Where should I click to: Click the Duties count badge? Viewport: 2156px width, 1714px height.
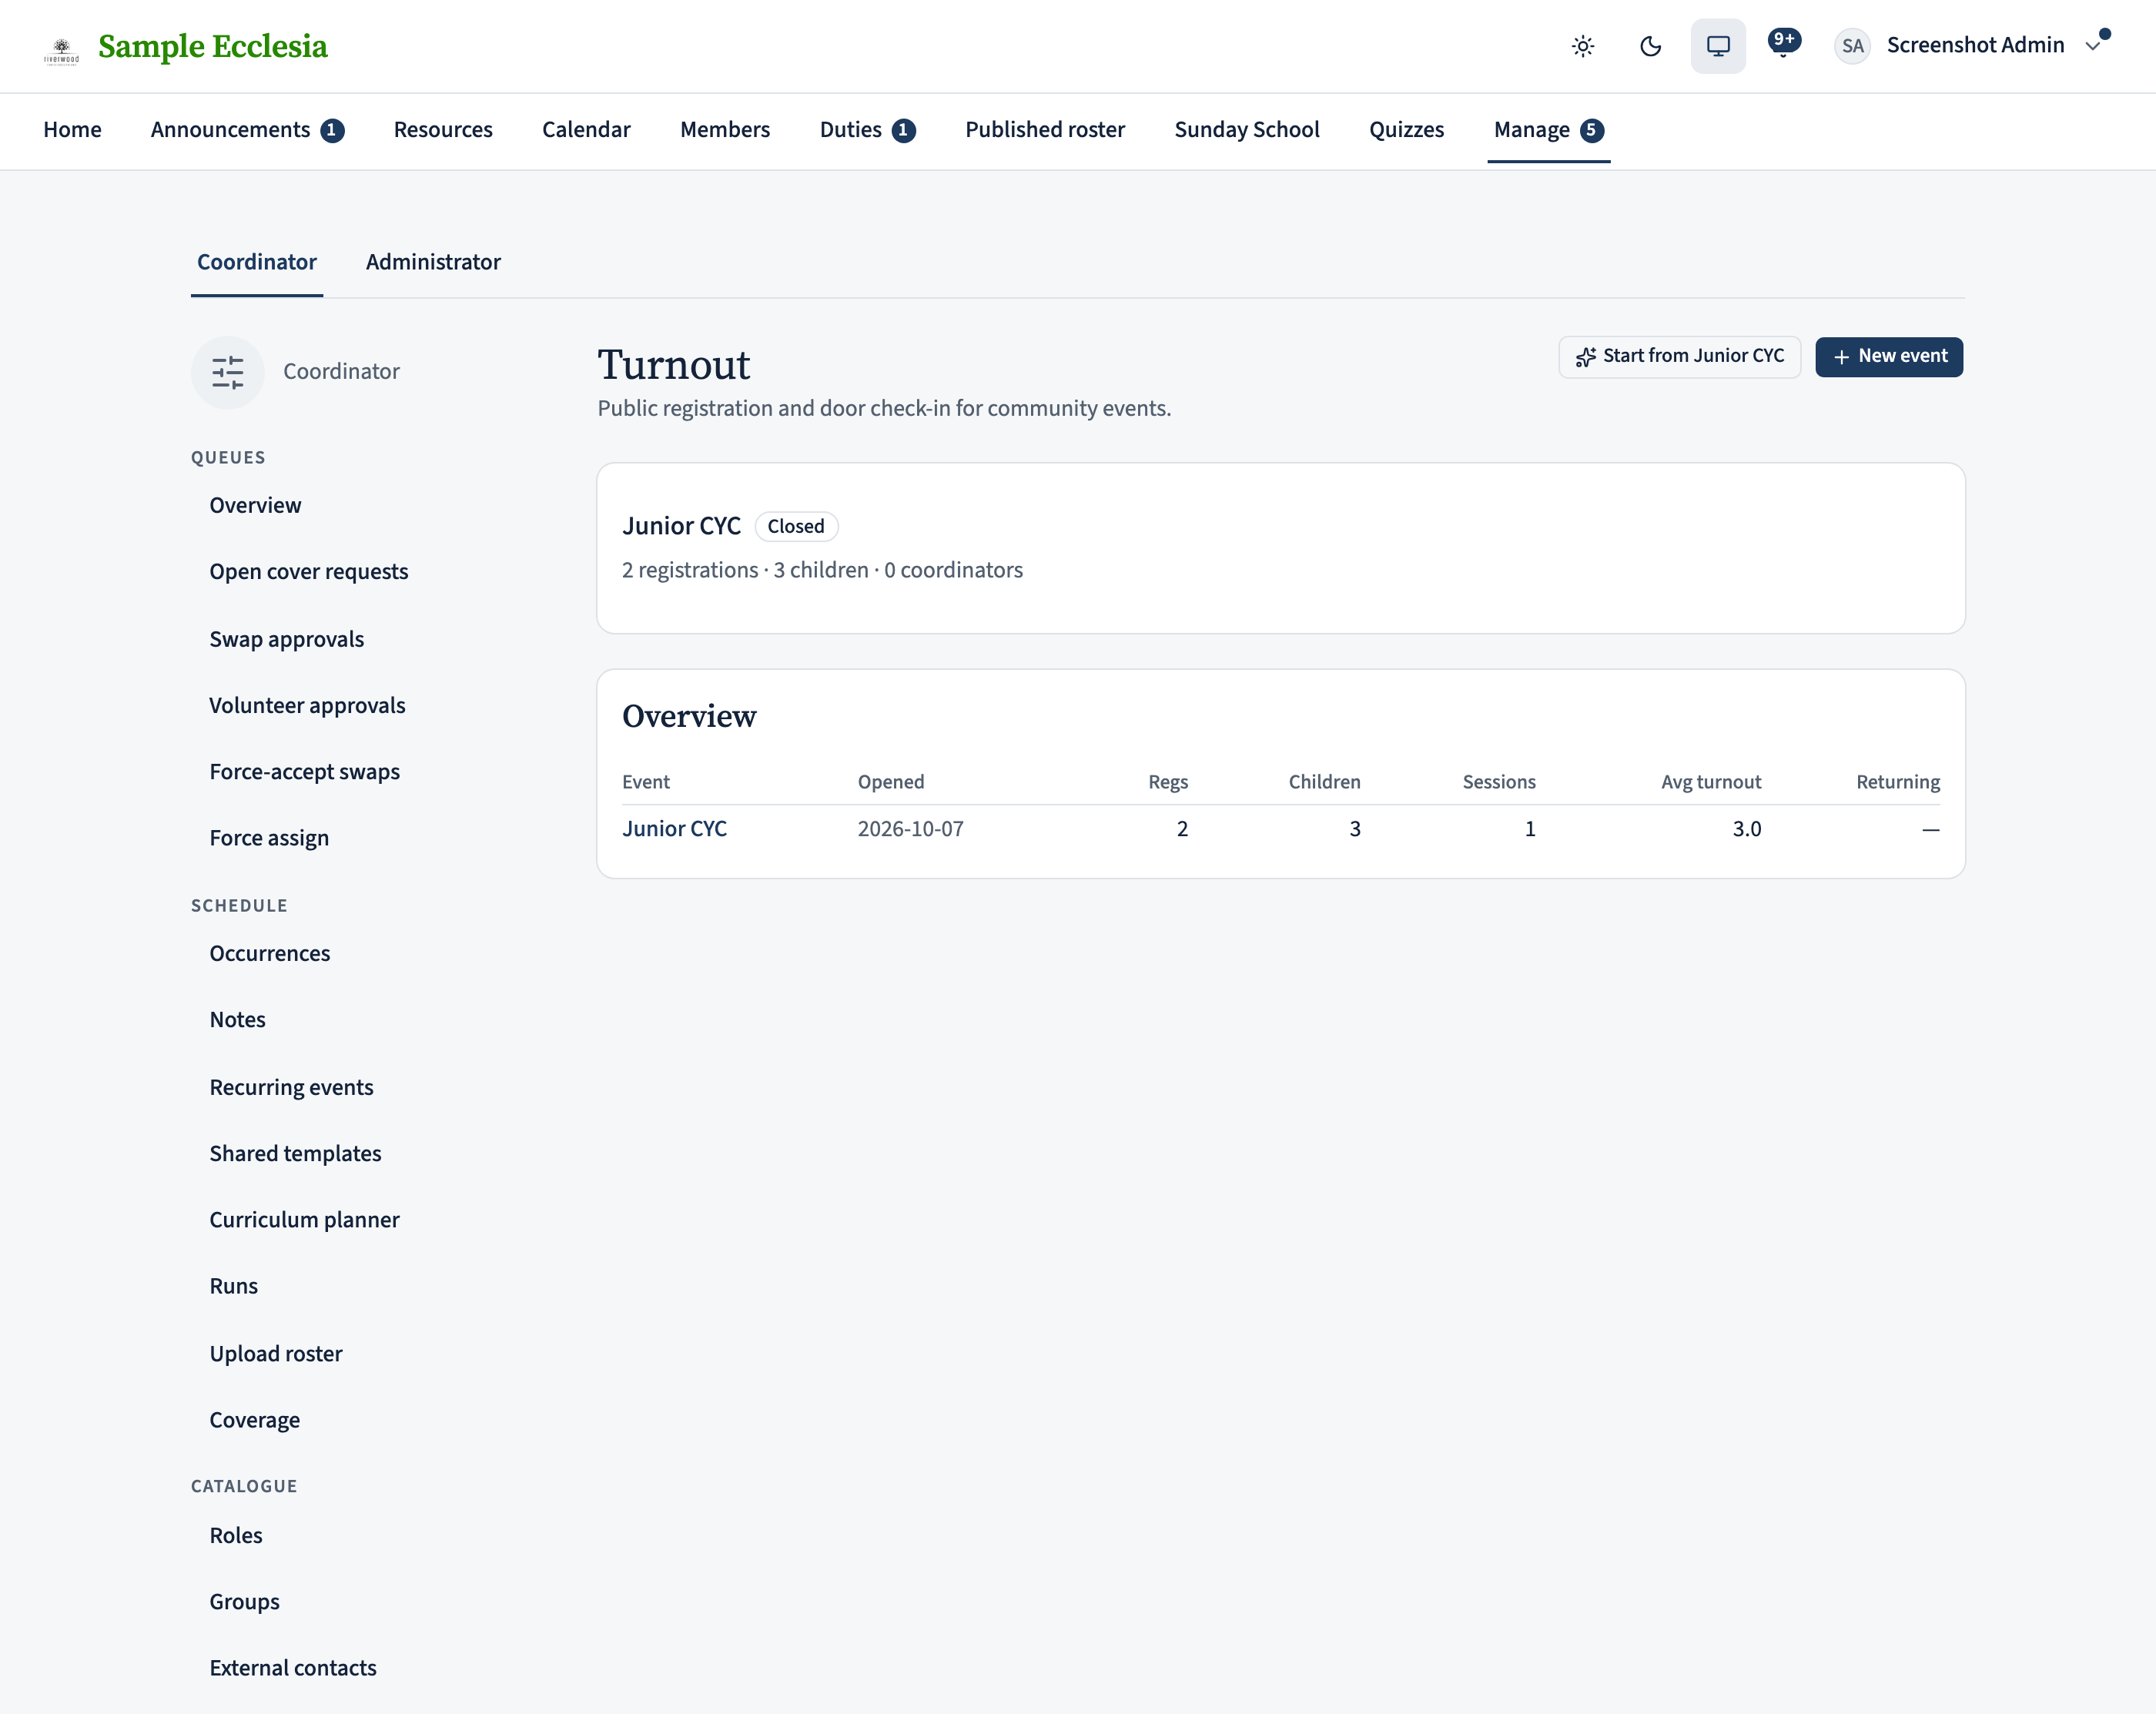(903, 131)
